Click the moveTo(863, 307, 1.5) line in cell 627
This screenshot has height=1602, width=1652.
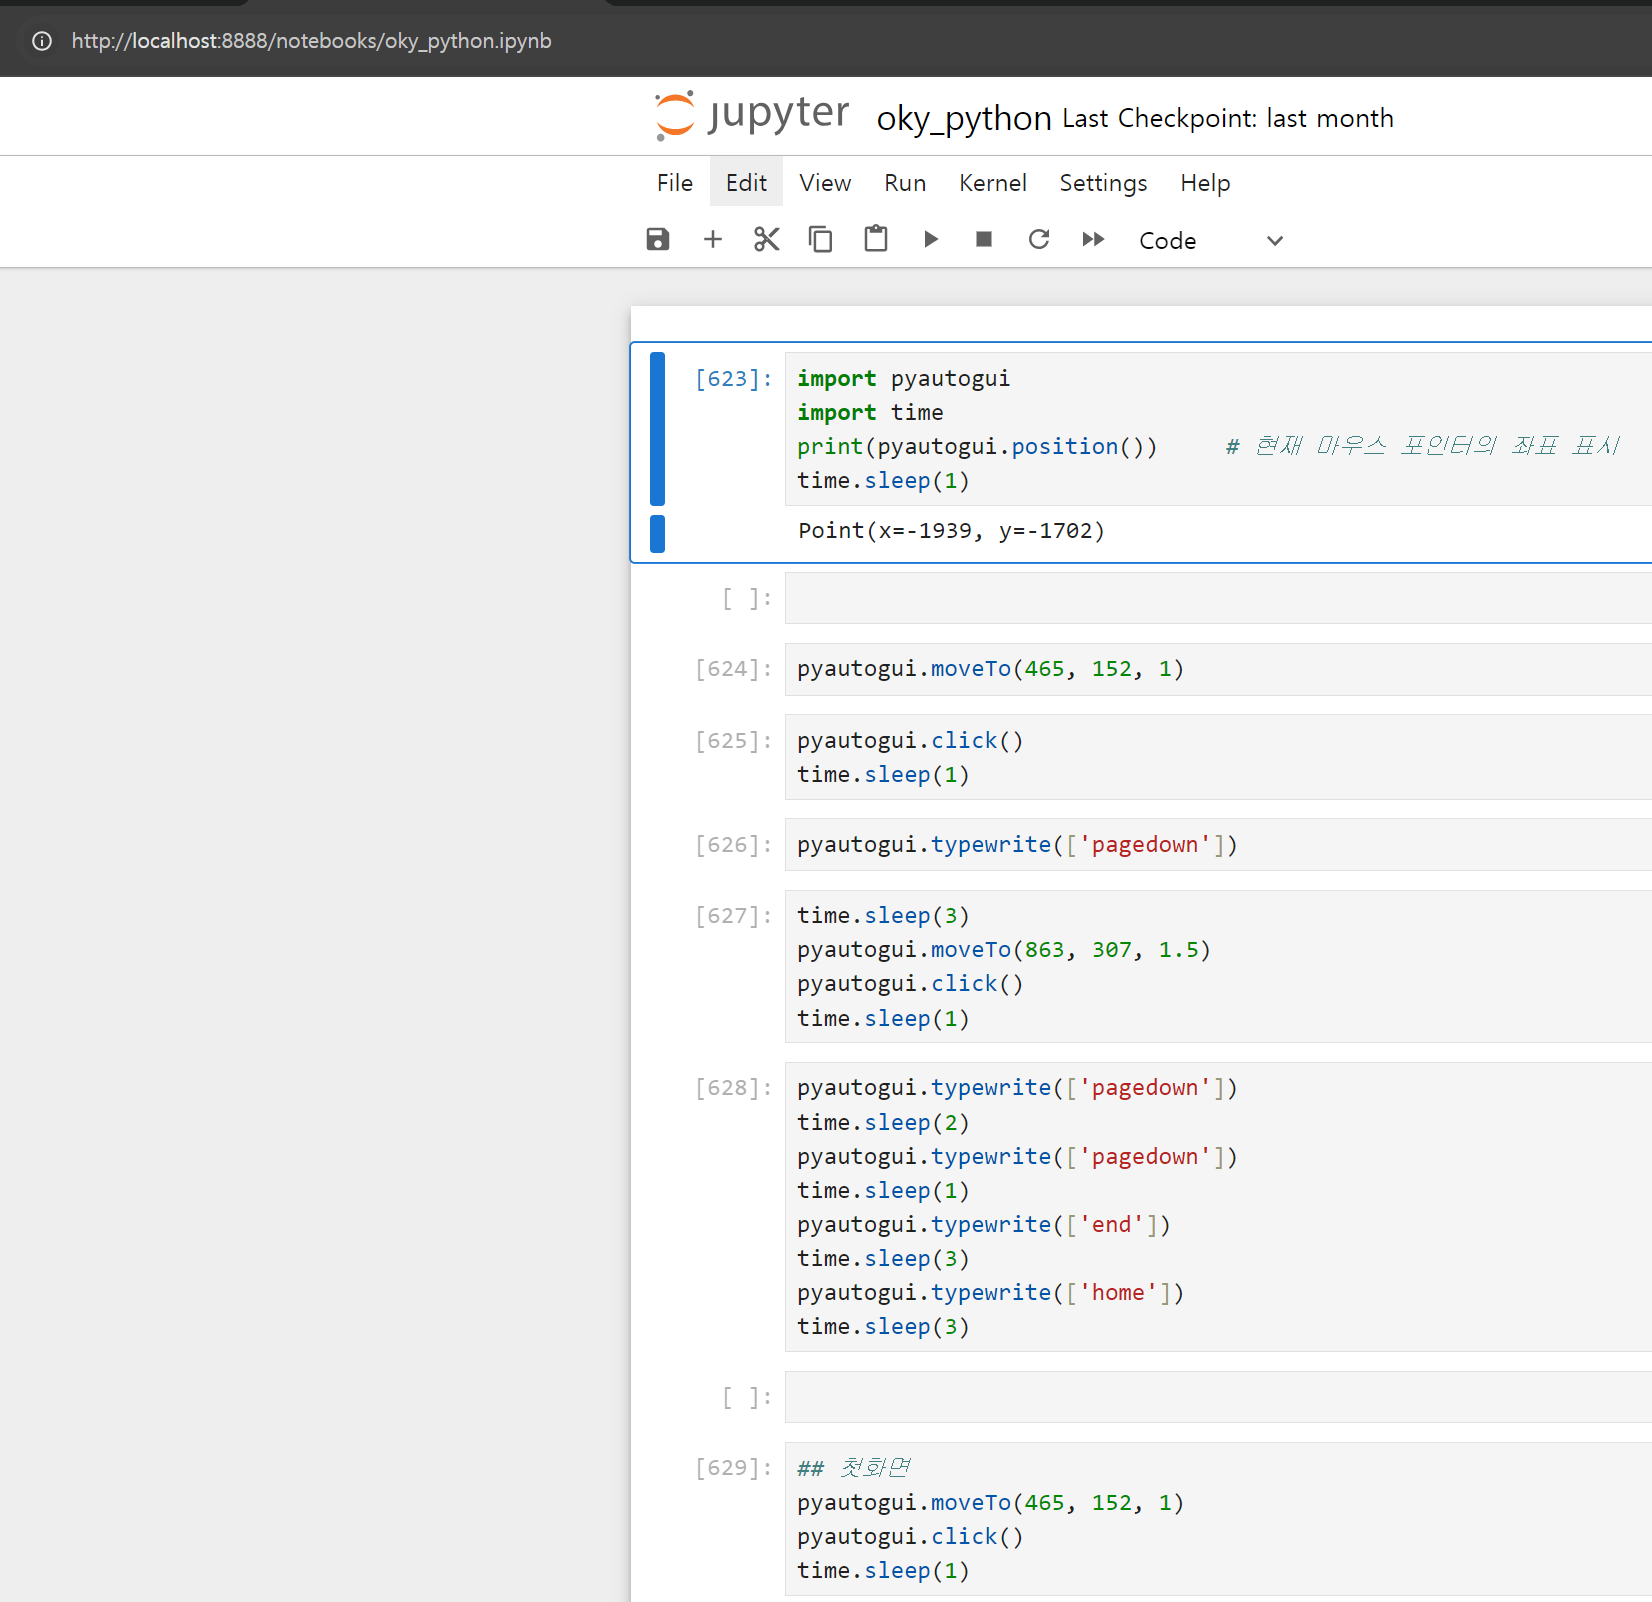(x=1004, y=950)
